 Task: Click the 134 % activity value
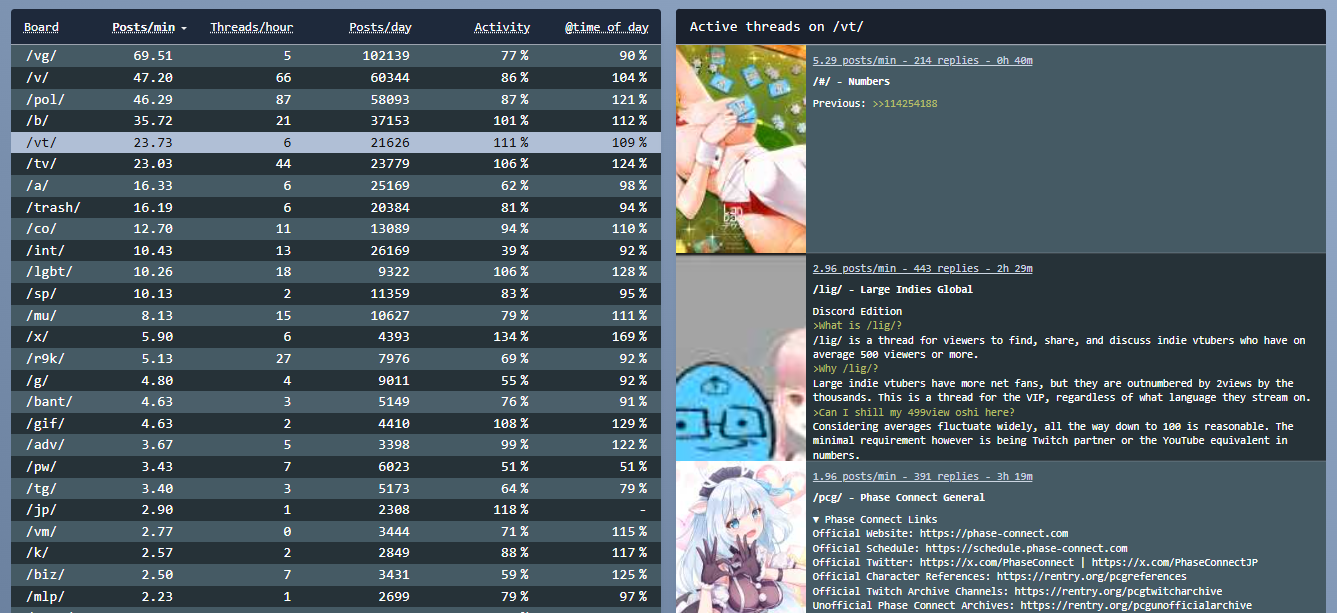tap(511, 337)
